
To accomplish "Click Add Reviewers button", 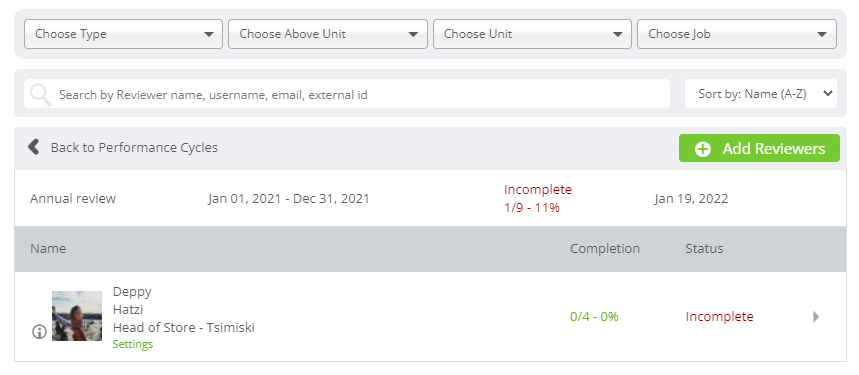I will (759, 148).
